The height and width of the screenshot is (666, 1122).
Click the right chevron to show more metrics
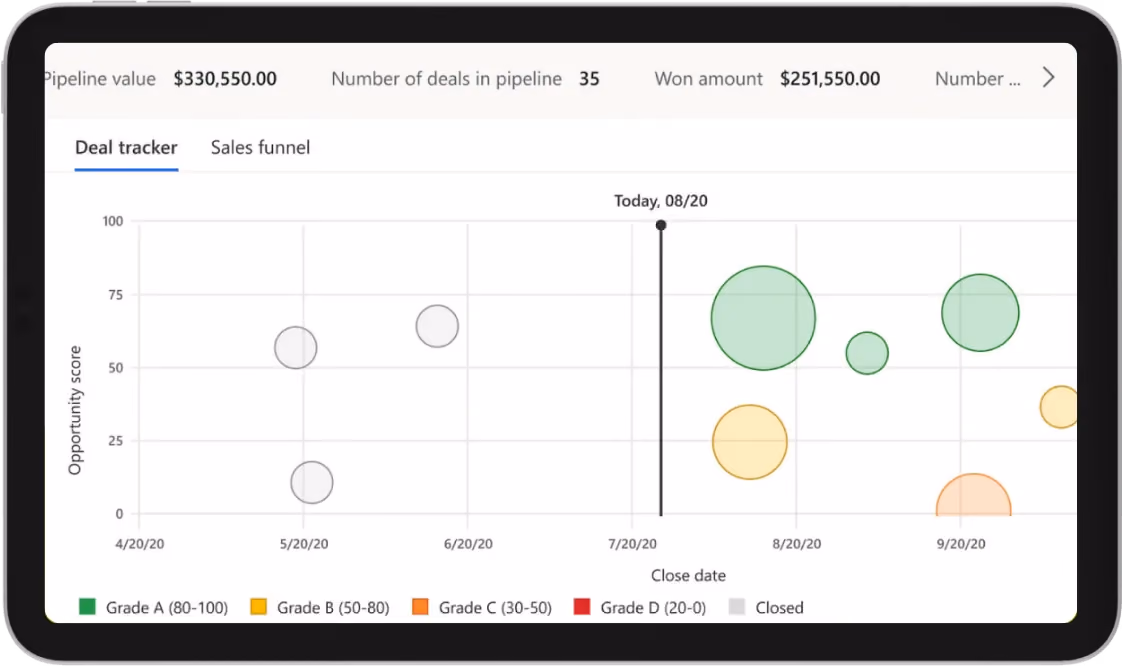pyautogui.click(x=1048, y=77)
